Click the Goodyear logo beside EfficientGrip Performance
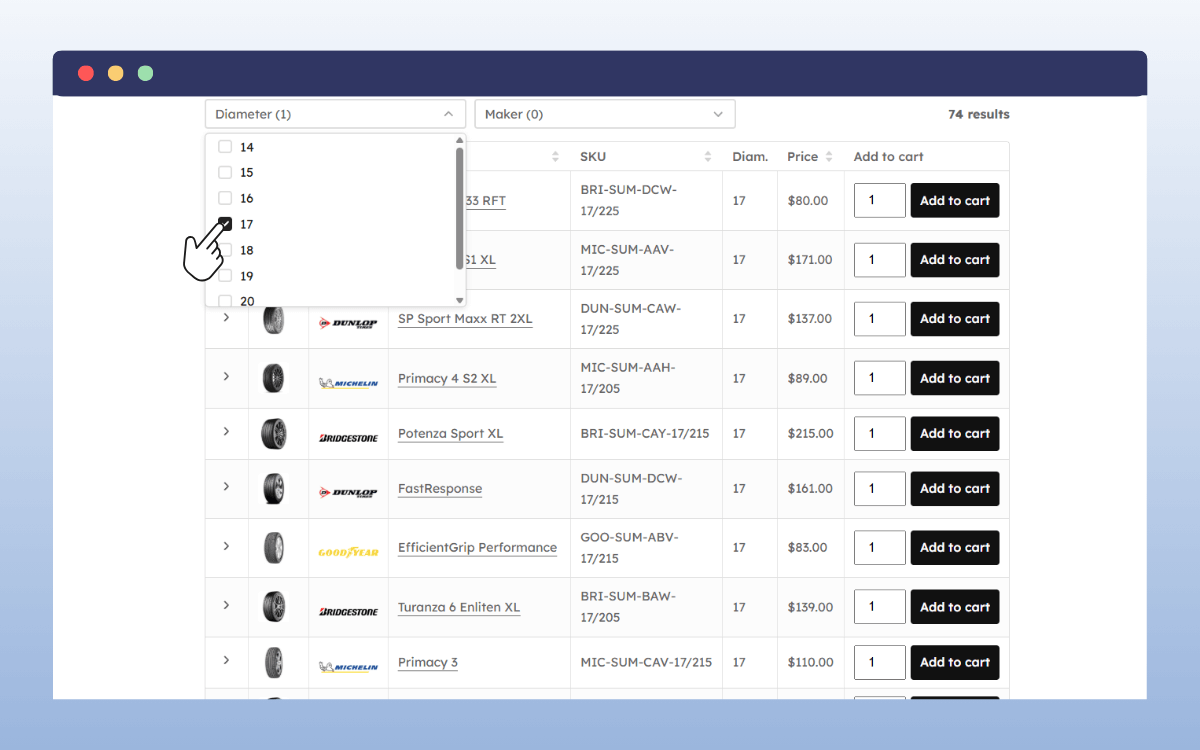This screenshot has height=750, width=1200. 348,551
